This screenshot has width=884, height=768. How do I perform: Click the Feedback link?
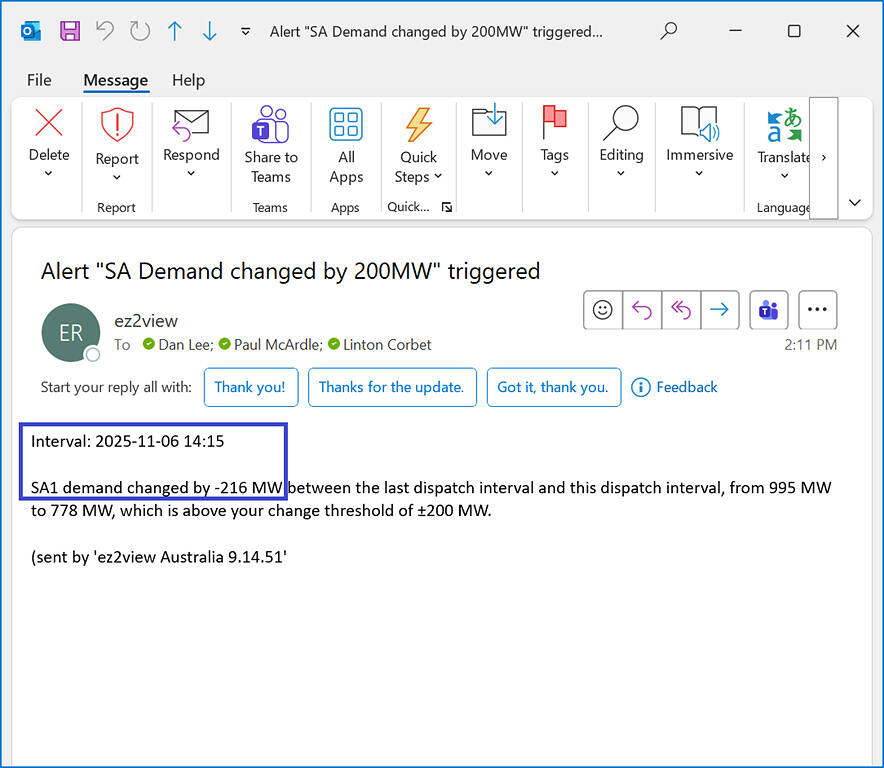(675, 387)
